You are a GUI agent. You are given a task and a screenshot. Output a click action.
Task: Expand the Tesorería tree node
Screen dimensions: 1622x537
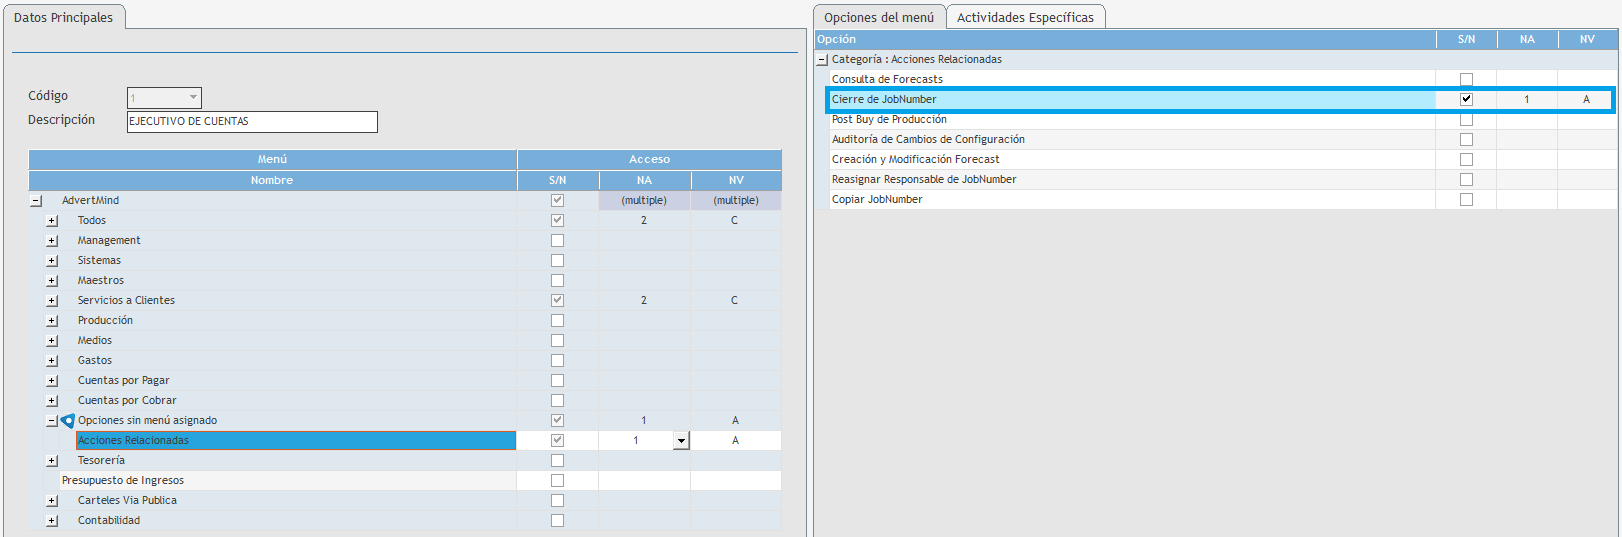[52, 461]
